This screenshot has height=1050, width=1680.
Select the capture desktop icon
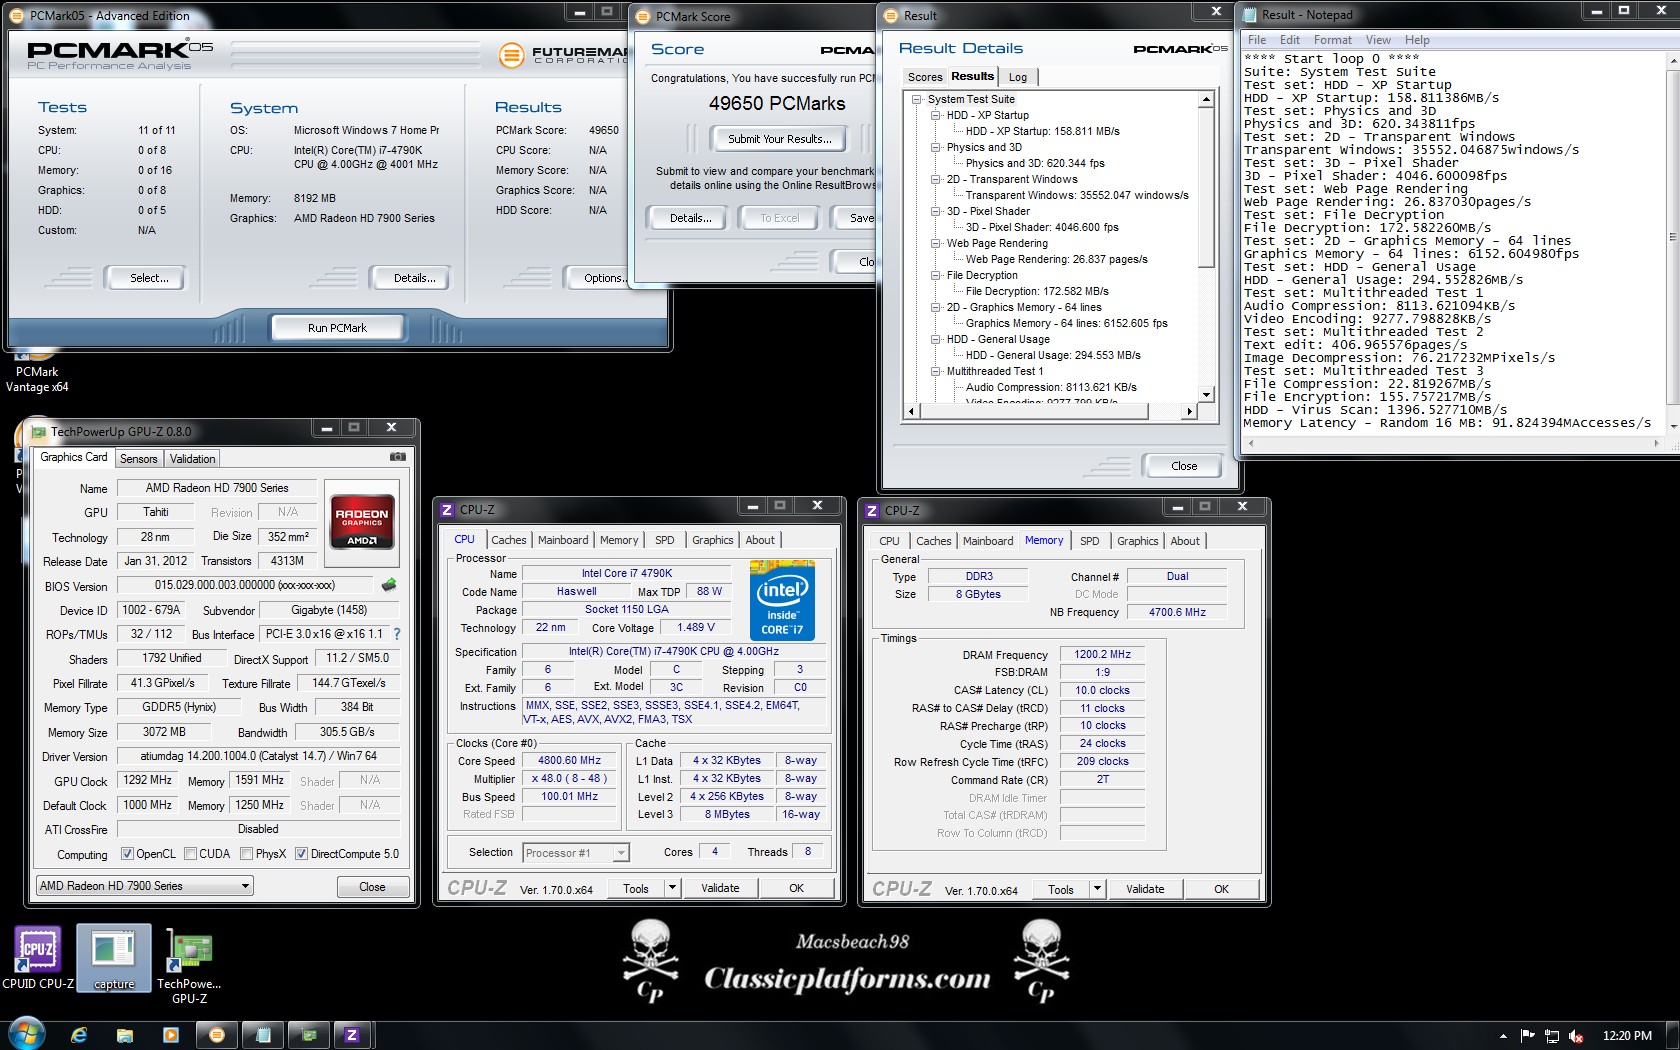point(114,958)
